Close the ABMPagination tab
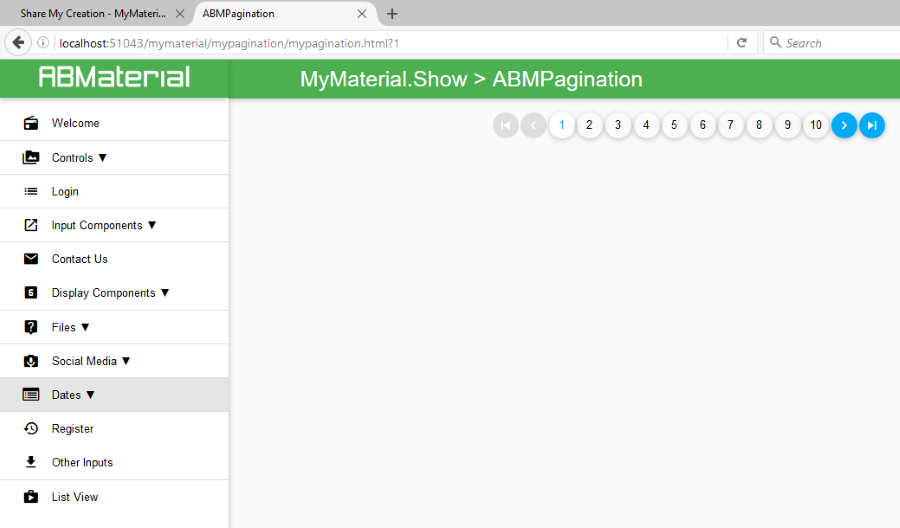Image resolution: width=900 pixels, height=528 pixels. pyautogui.click(x=362, y=14)
